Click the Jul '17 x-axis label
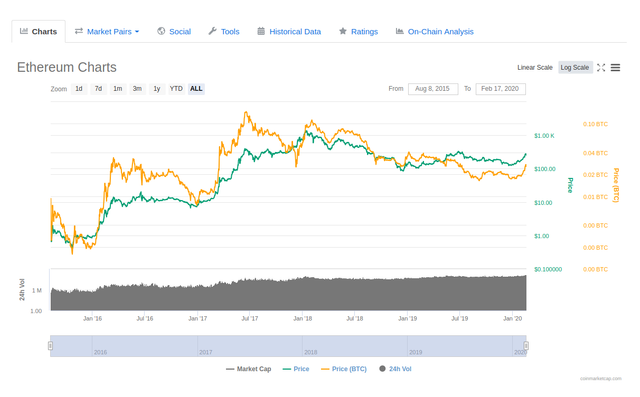Screen dimensions: 640x397 click(250, 318)
